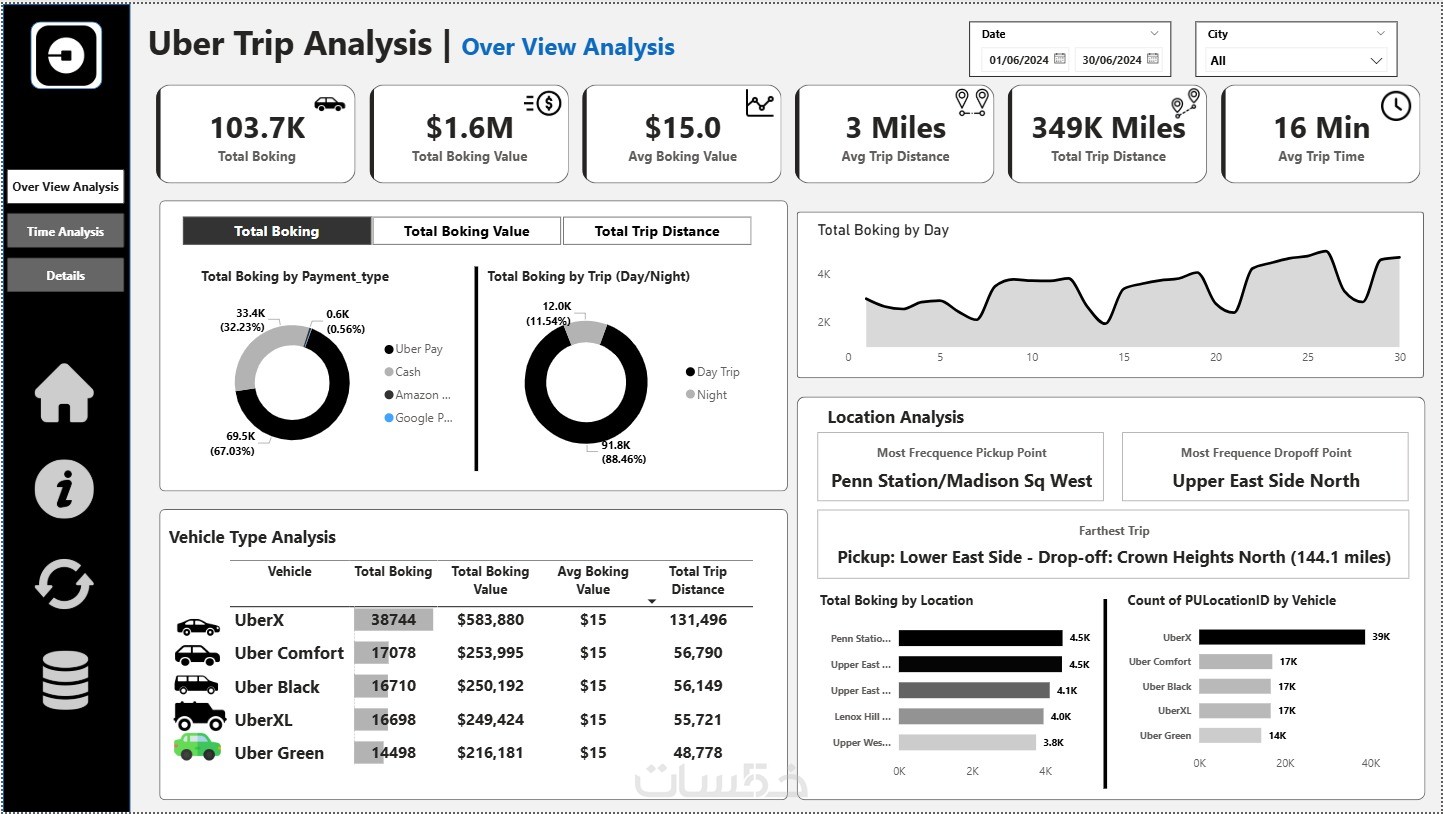The image size is (1443, 814).
Task: Click the UberX row name in the table
Action: pyautogui.click(x=259, y=620)
